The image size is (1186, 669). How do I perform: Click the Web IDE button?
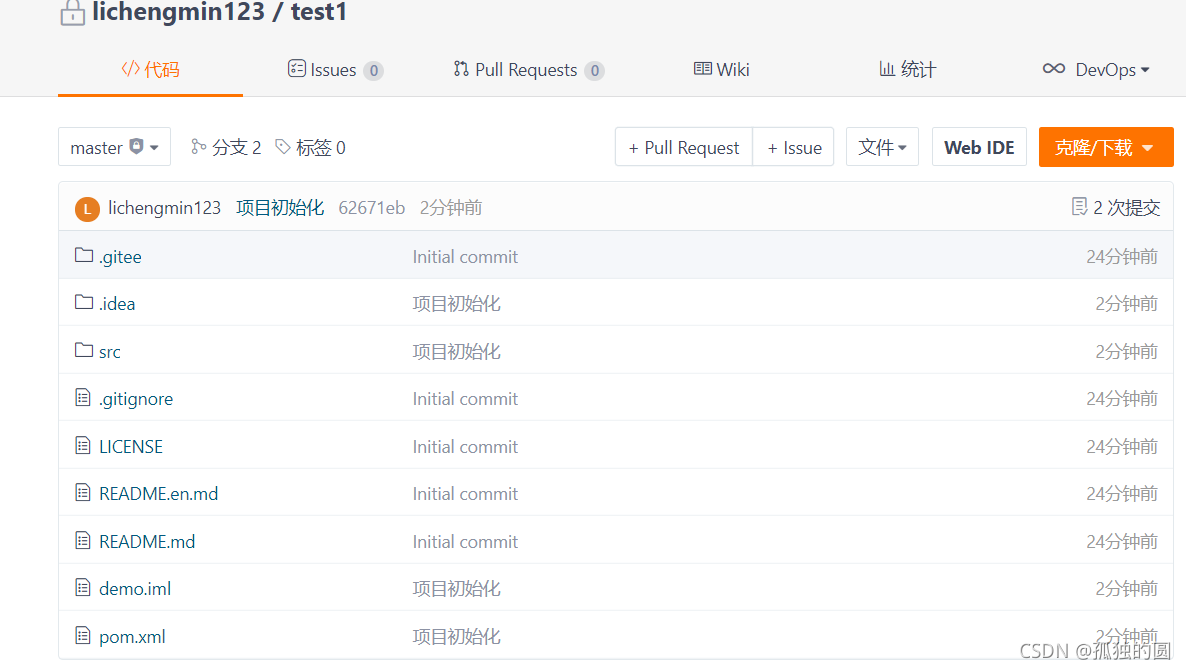979,147
